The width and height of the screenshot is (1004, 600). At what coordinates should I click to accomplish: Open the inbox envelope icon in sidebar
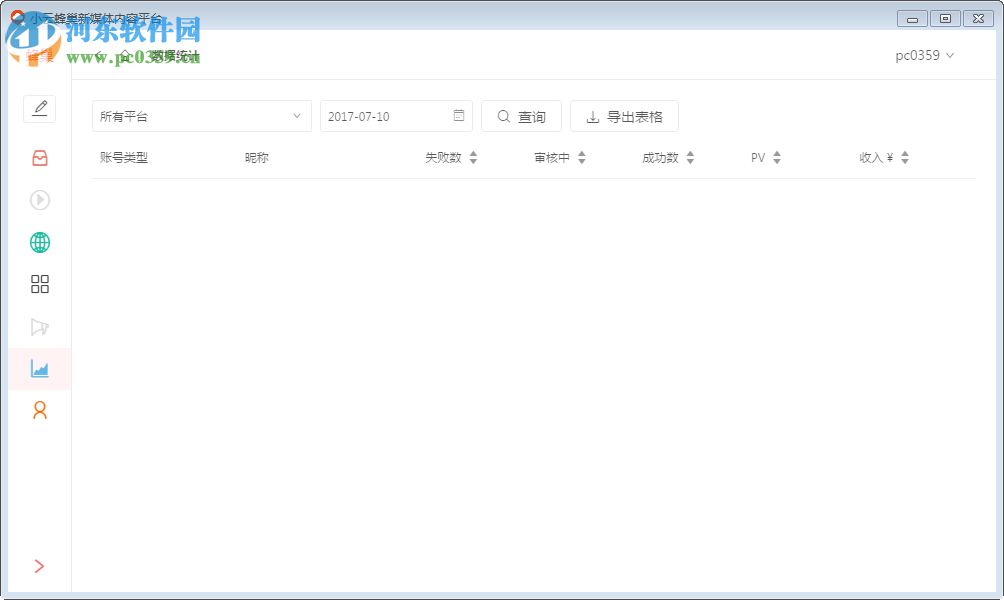tap(40, 157)
